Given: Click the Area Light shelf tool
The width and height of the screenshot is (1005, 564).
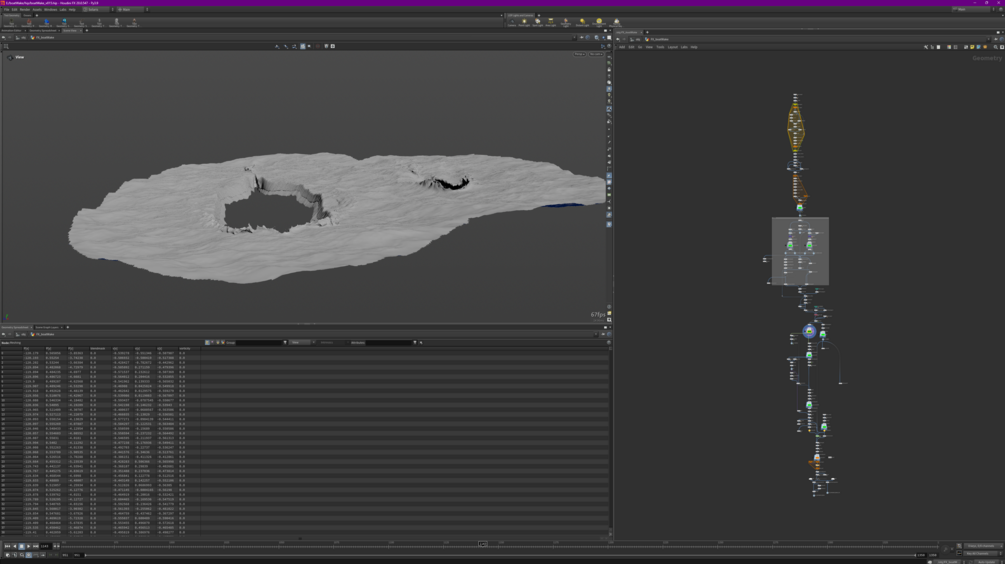Looking at the screenshot, I should pos(551,23).
